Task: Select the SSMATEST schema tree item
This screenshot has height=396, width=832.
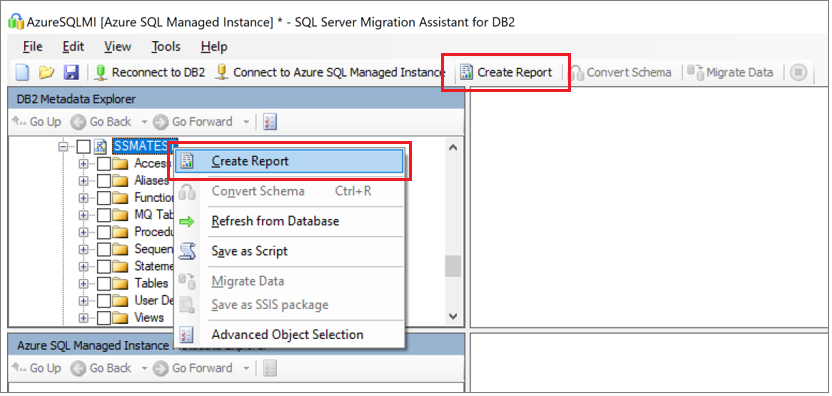Action: coord(145,146)
